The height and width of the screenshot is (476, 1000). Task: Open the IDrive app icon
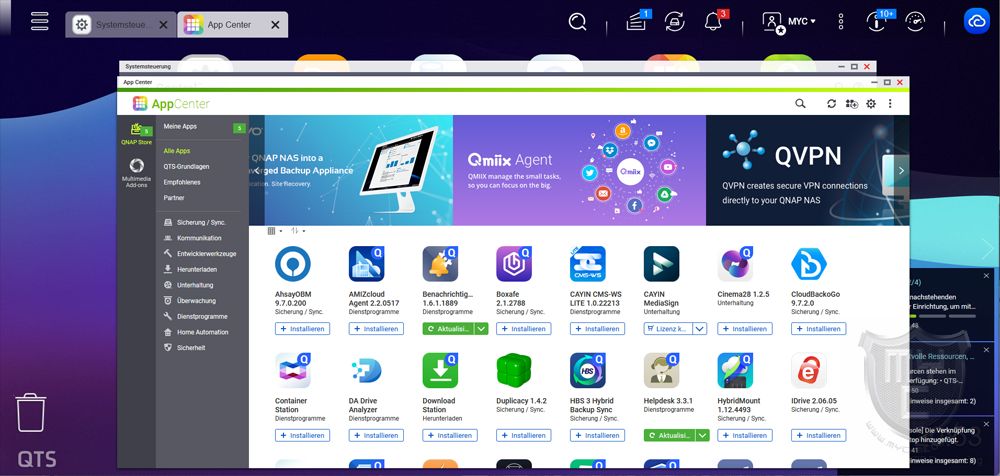809,371
